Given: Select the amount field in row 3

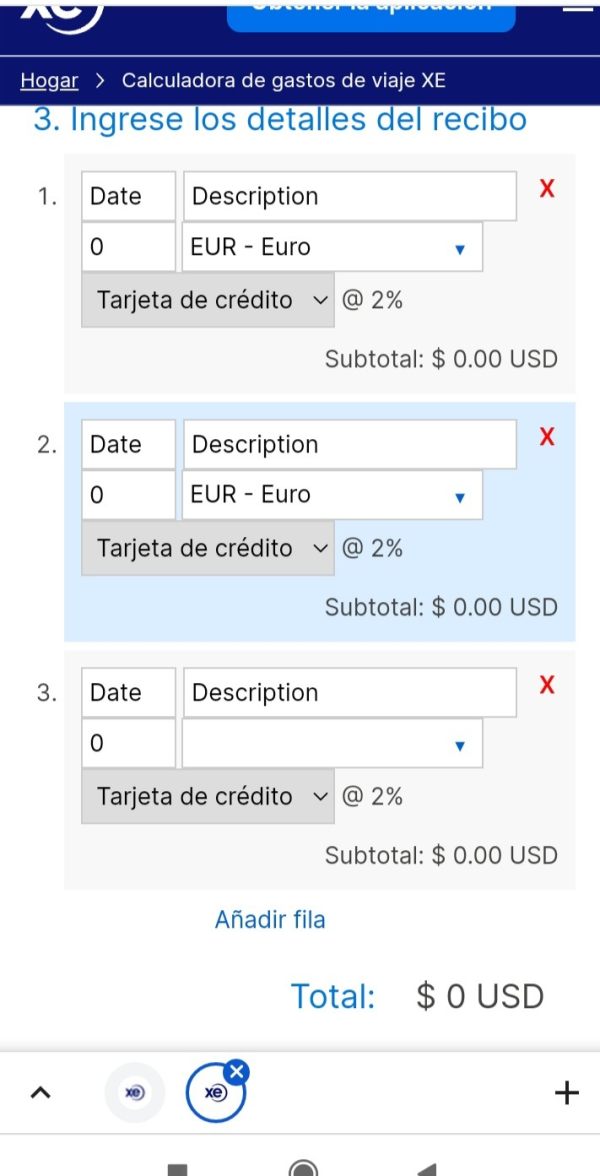Looking at the screenshot, I should point(128,743).
